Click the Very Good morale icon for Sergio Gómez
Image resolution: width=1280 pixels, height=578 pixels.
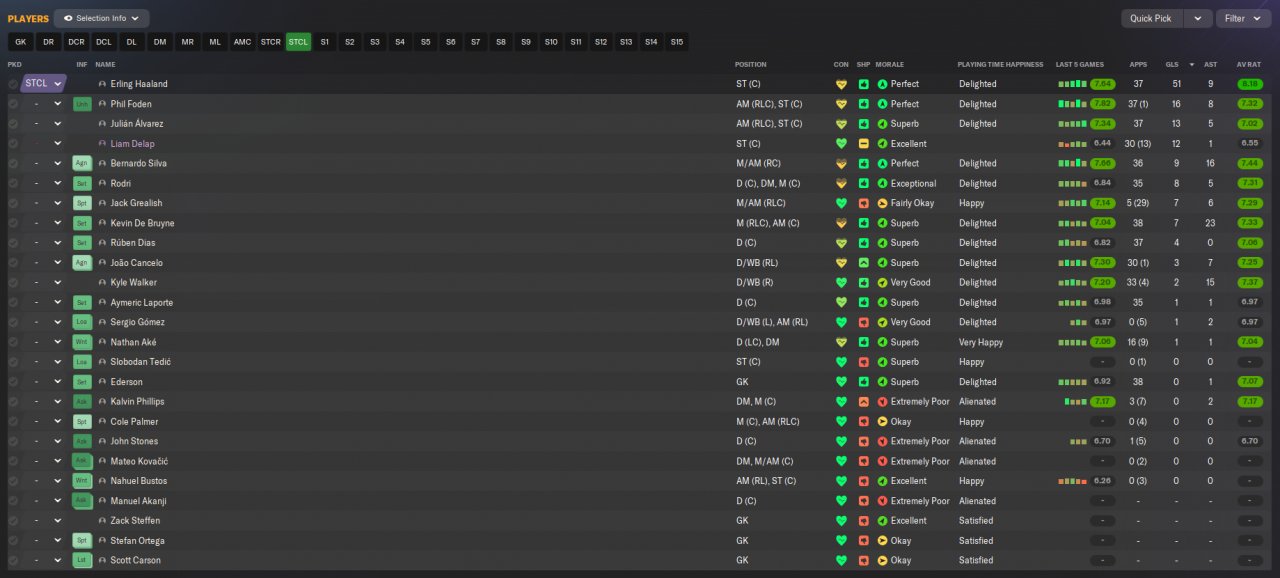click(882, 322)
